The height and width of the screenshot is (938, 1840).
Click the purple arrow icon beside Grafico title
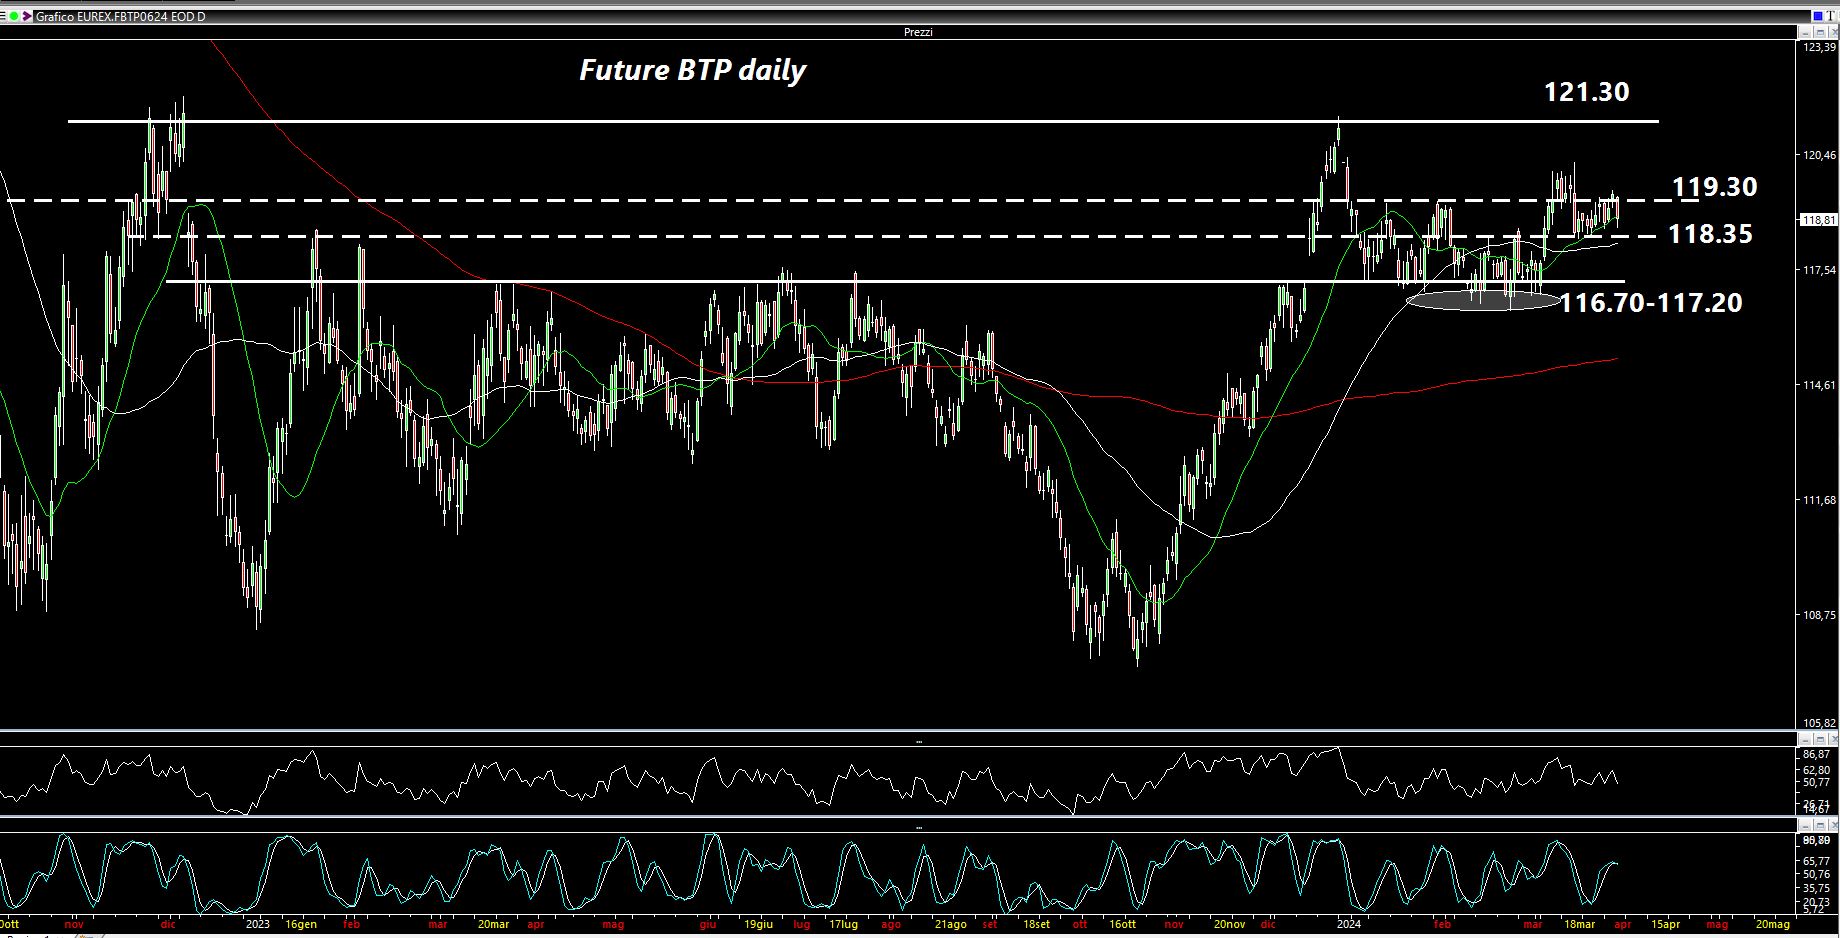coord(28,17)
